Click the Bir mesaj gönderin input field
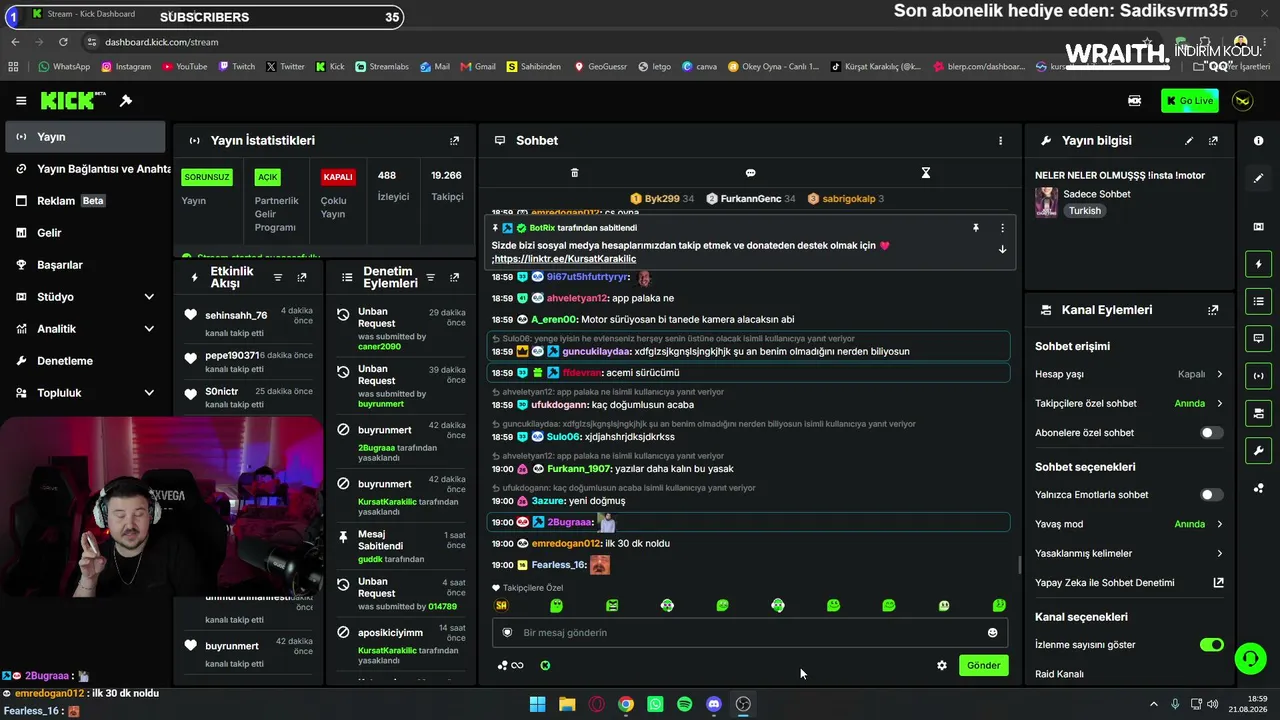 [x=750, y=633]
